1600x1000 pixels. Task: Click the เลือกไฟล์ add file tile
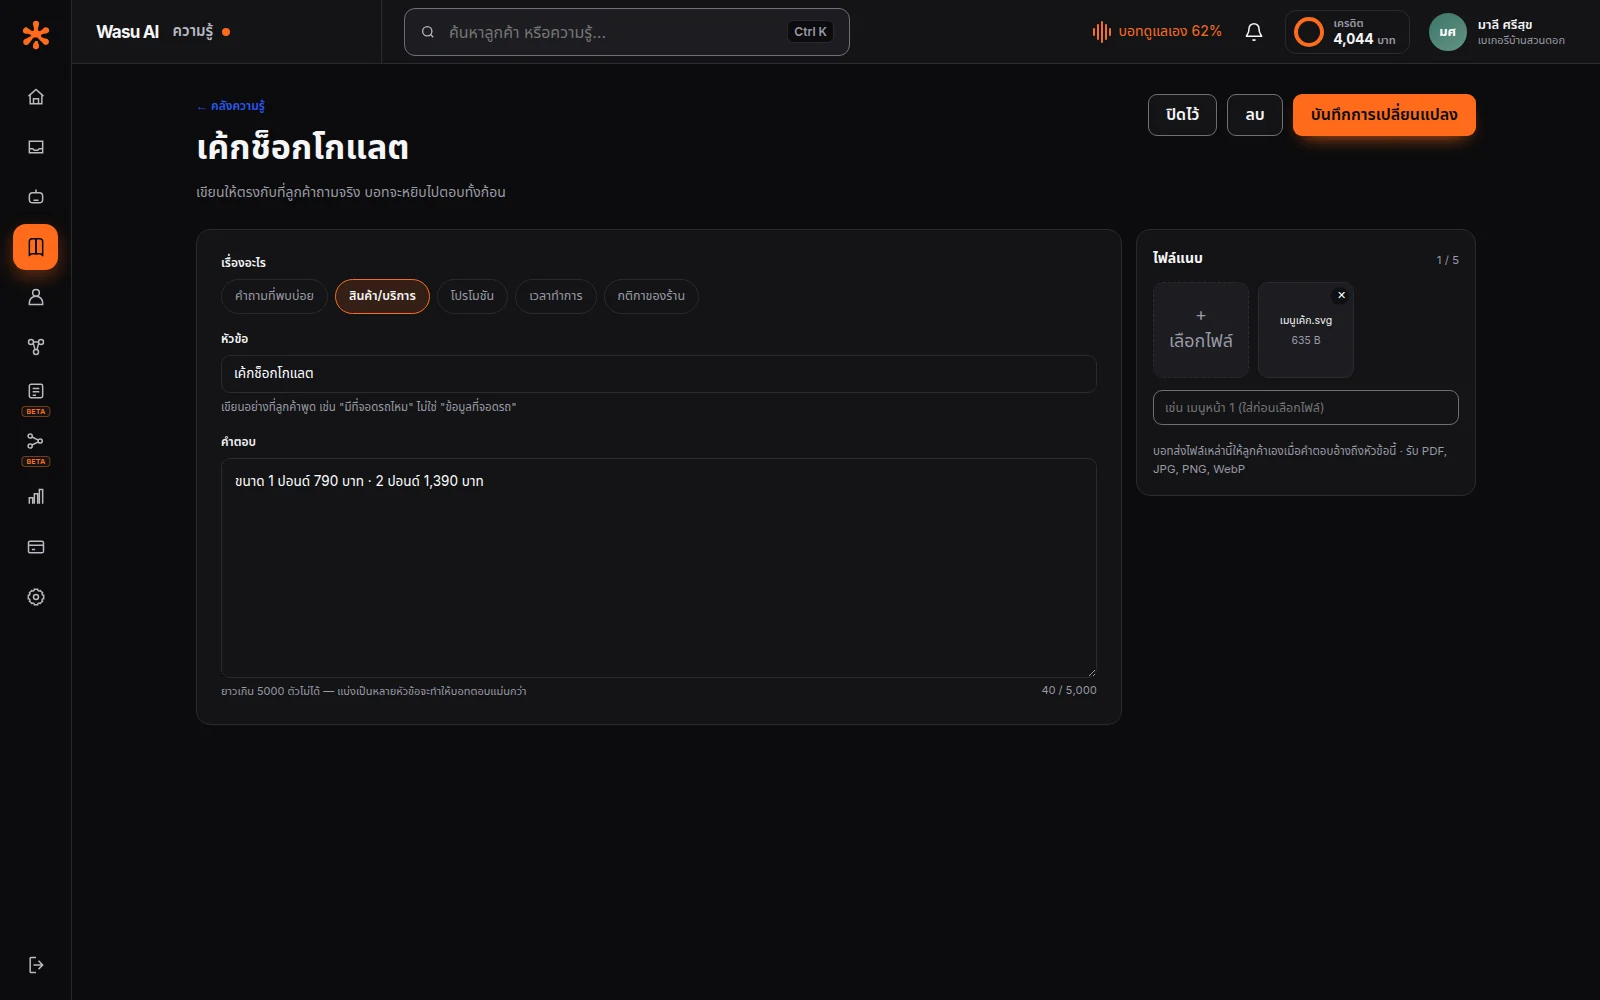click(1201, 330)
